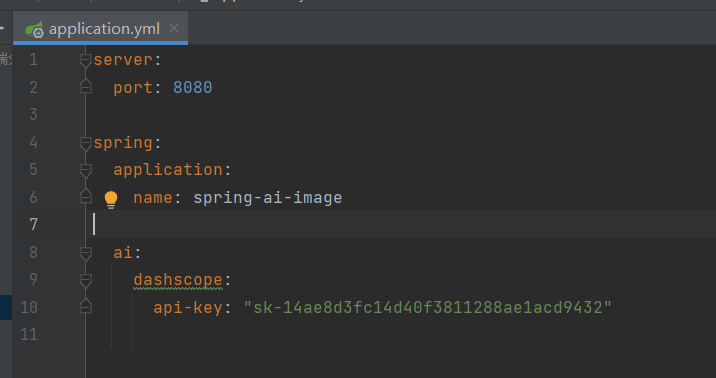The image size is (716, 378).
Task: Collapse the server block fold marker
Action: 85,60
